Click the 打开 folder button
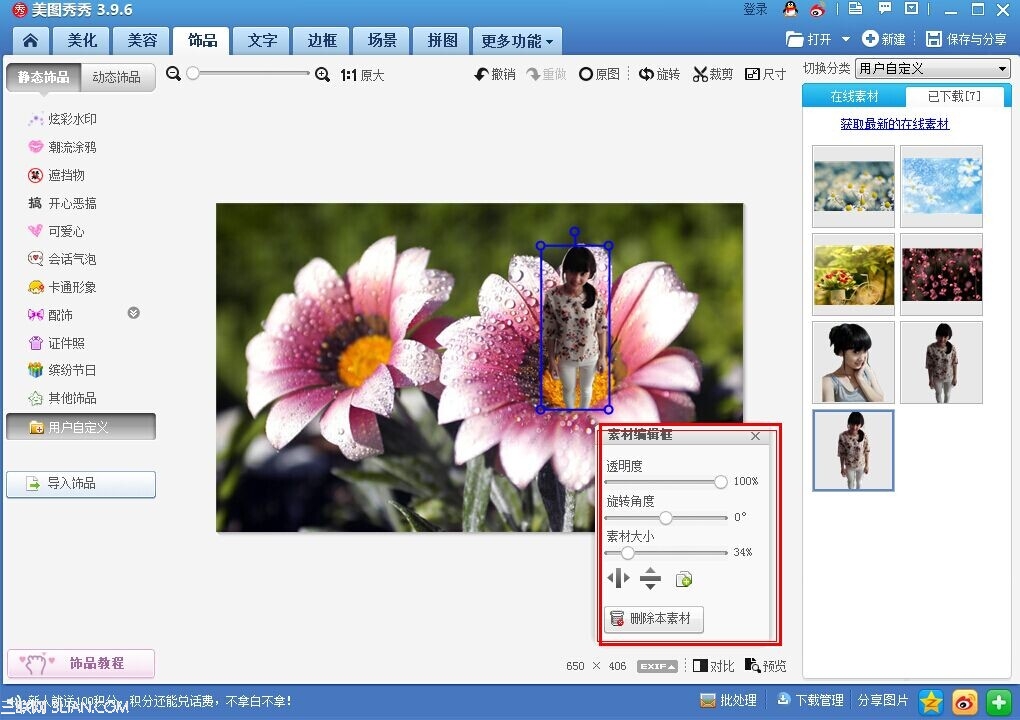Screen dimensions: 1020x720 (809, 39)
